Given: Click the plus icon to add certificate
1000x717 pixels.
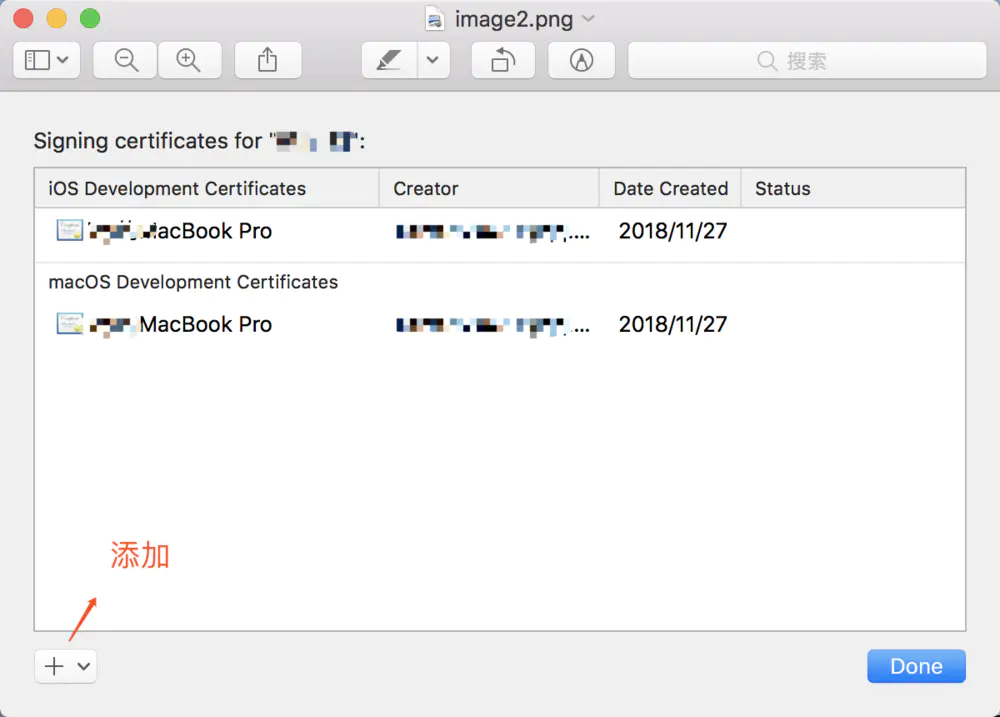Looking at the screenshot, I should point(54,666).
